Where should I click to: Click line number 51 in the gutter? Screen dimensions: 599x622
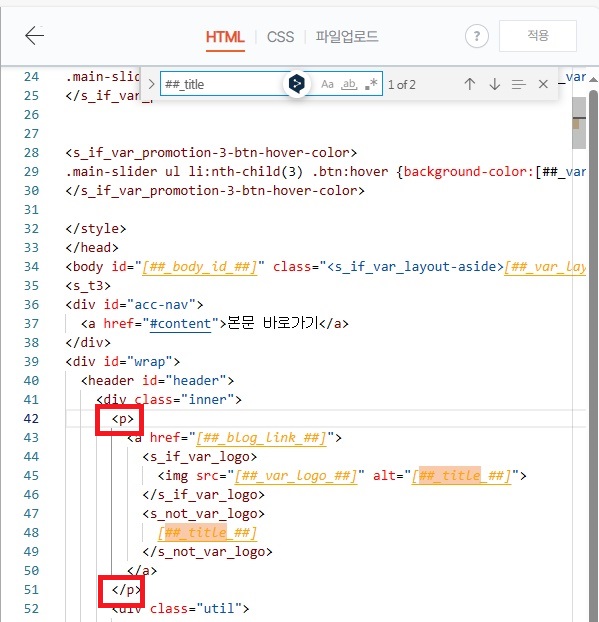pos(31,590)
